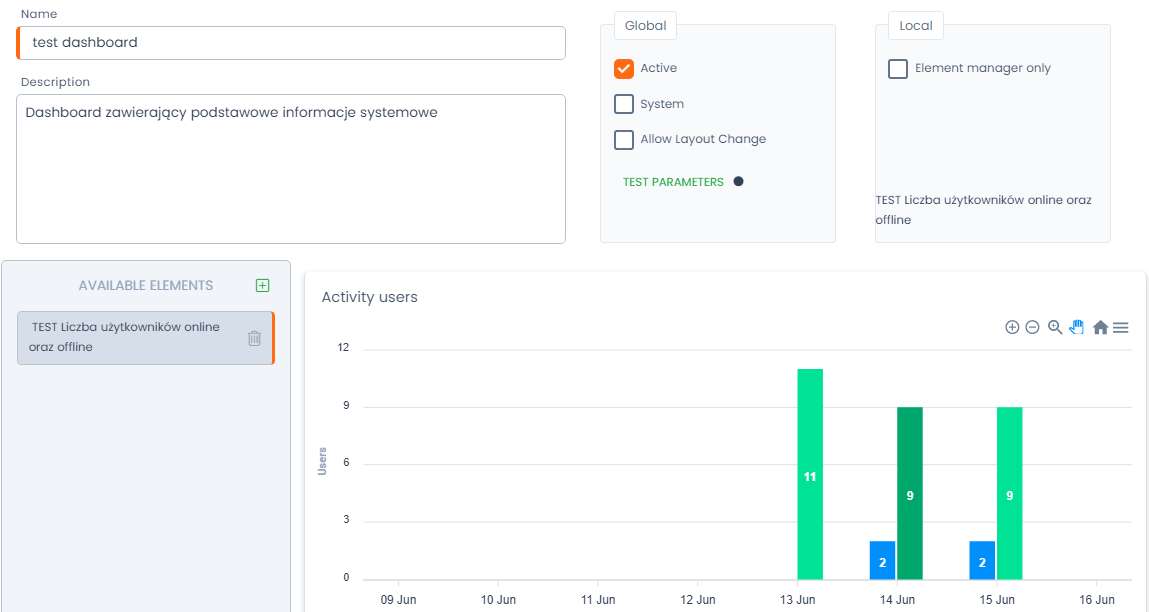
Task: Reset chart zoom with home icon
Action: coord(1100,327)
